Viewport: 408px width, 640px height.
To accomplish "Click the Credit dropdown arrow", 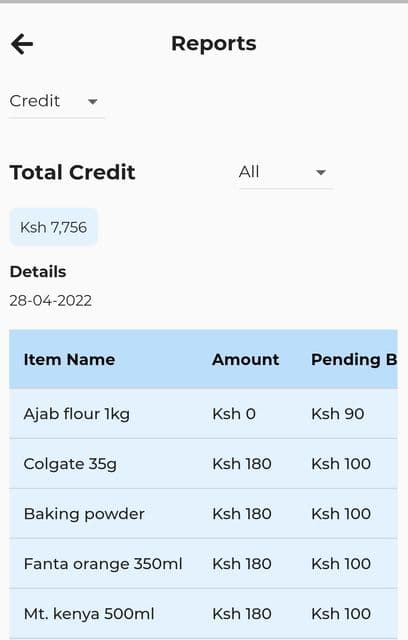I will click(93, 102).
